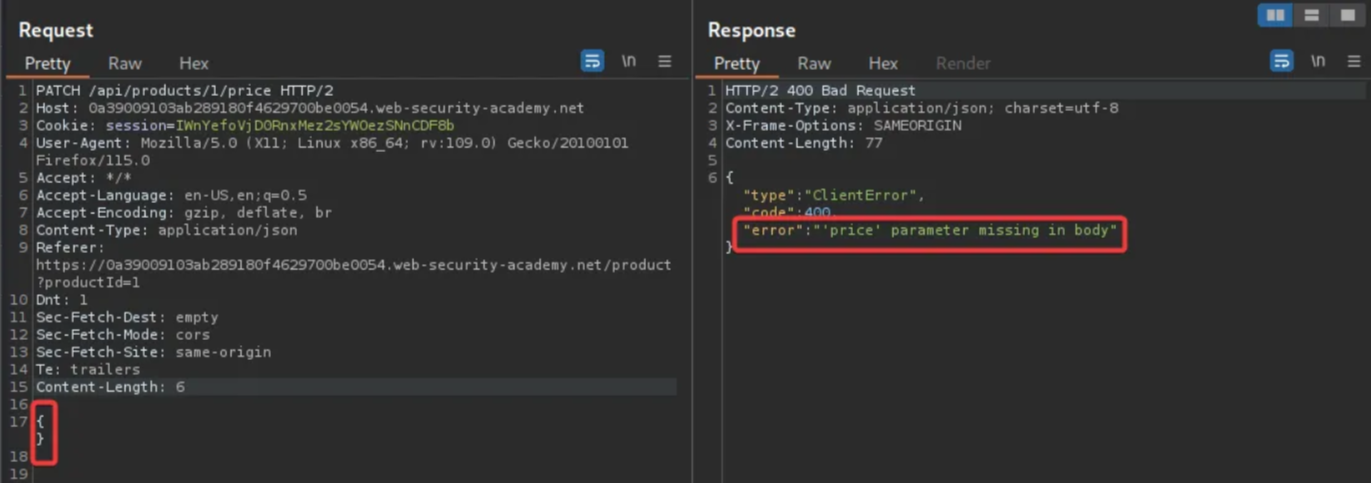Select the Response Pretty tab
The width and height of the screenshot is (1371, 483).
[x=736, y=63]
